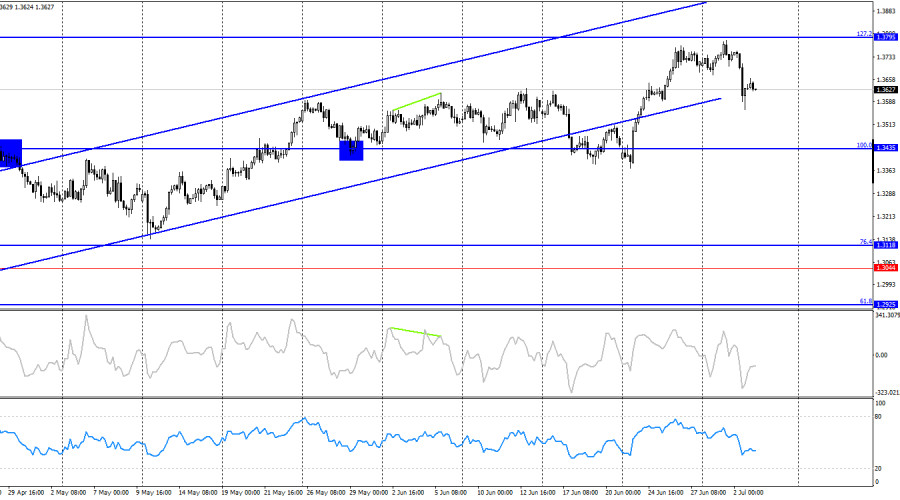Select the blue rectangle near 29 May
The width and height of the screenshot is (900, 500).
click(x=351, y=150)
